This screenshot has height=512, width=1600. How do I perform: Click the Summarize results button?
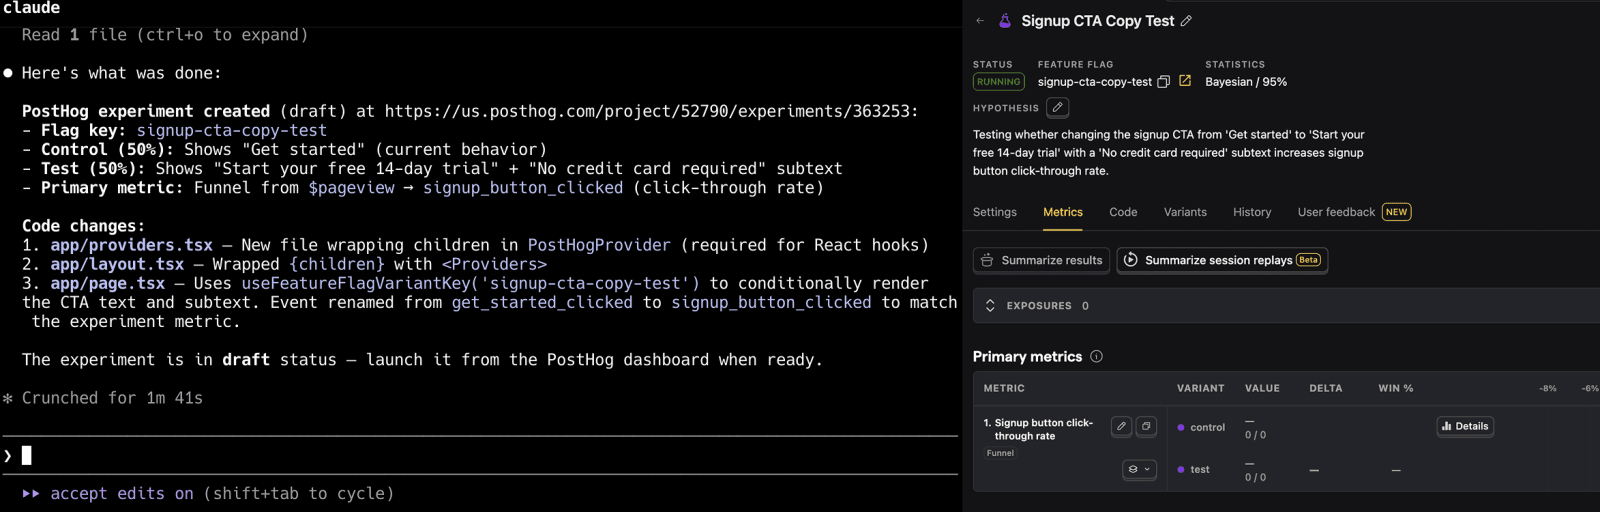click(x=1042, y=260)
